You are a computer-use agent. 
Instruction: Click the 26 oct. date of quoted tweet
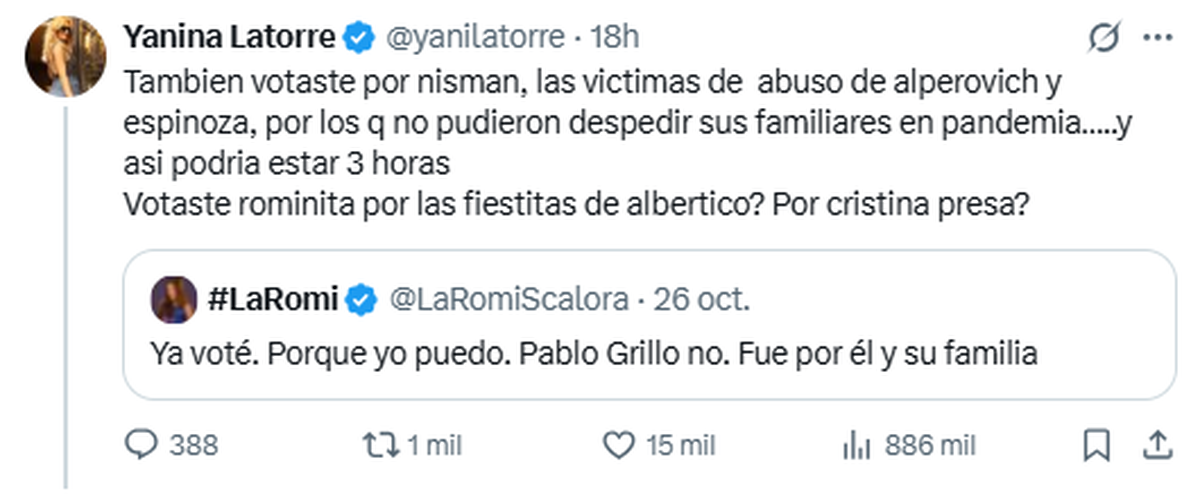[x=702, y=299]
